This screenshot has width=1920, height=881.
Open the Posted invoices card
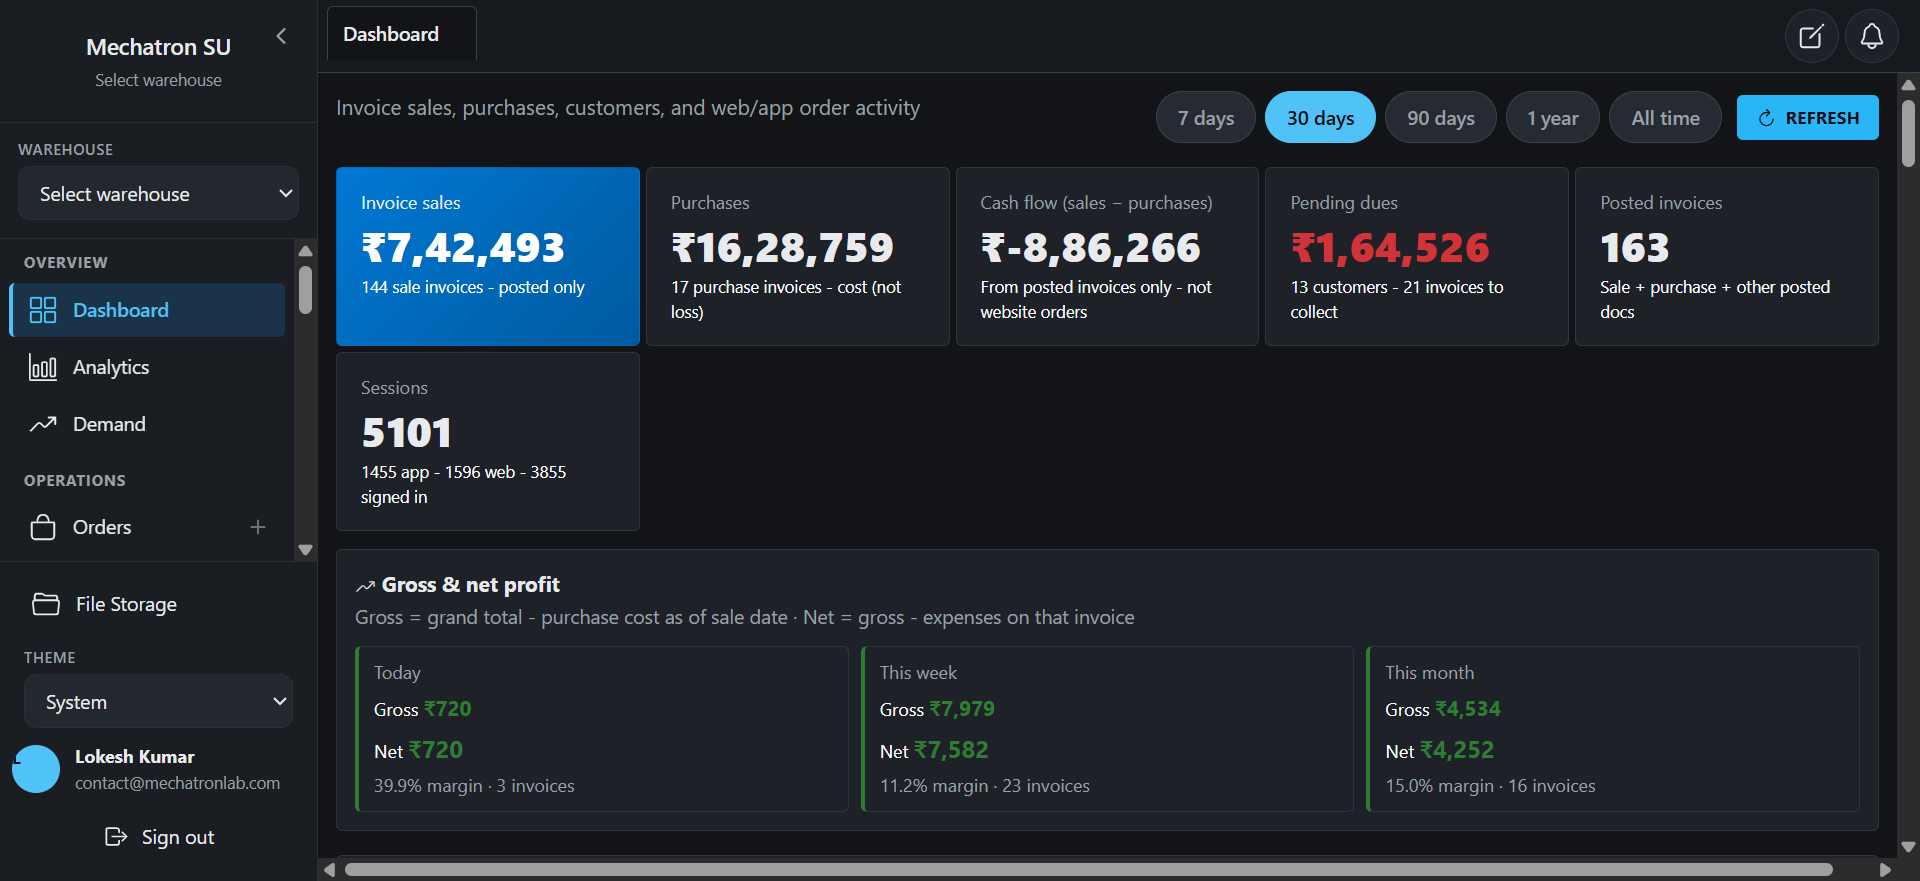pyautogui.click(x=1727, y=256)
